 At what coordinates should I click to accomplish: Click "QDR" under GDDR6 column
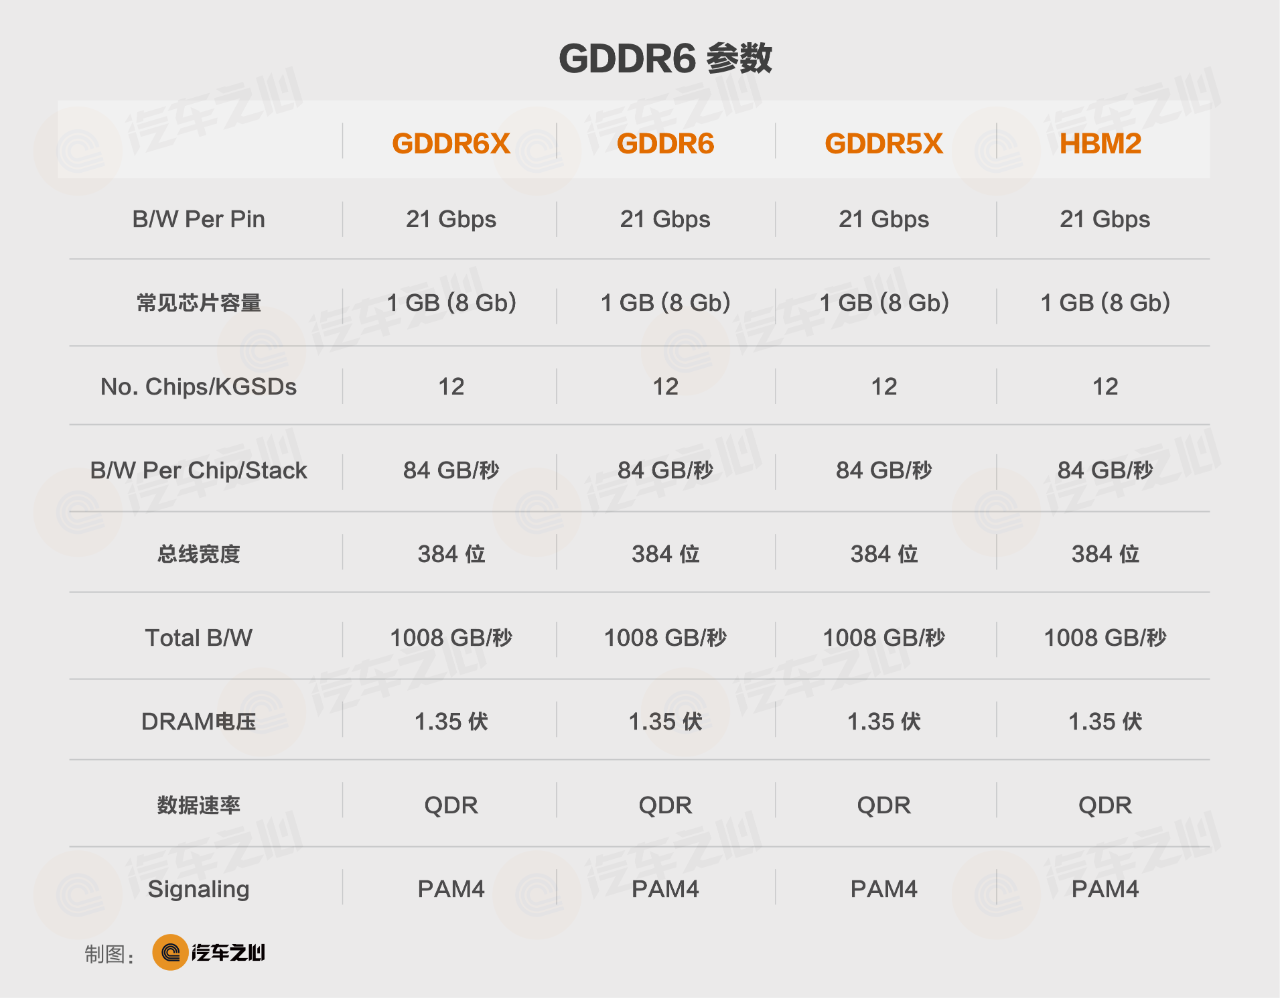665,805
